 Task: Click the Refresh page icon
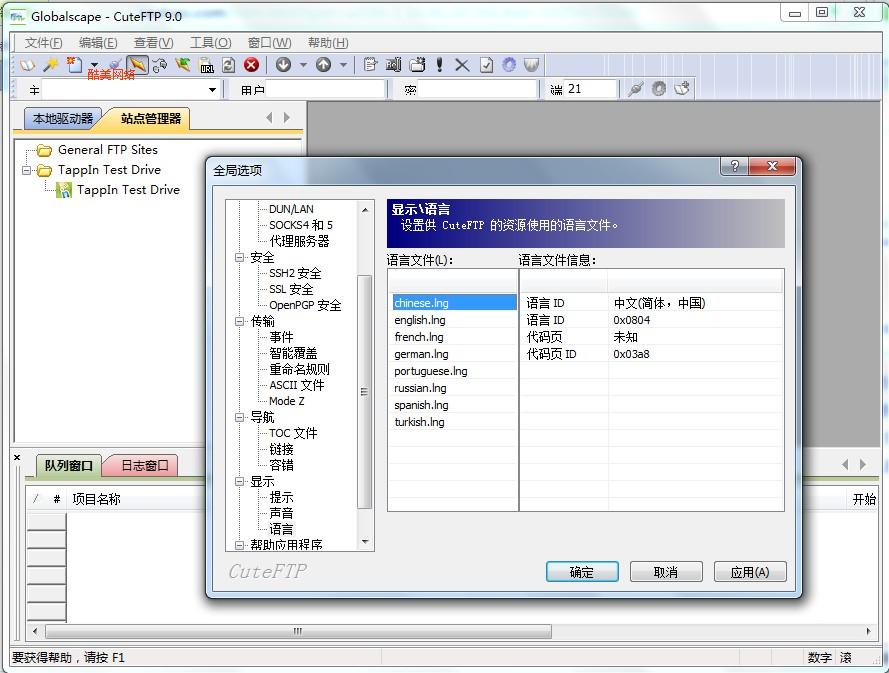coord(228,65)
